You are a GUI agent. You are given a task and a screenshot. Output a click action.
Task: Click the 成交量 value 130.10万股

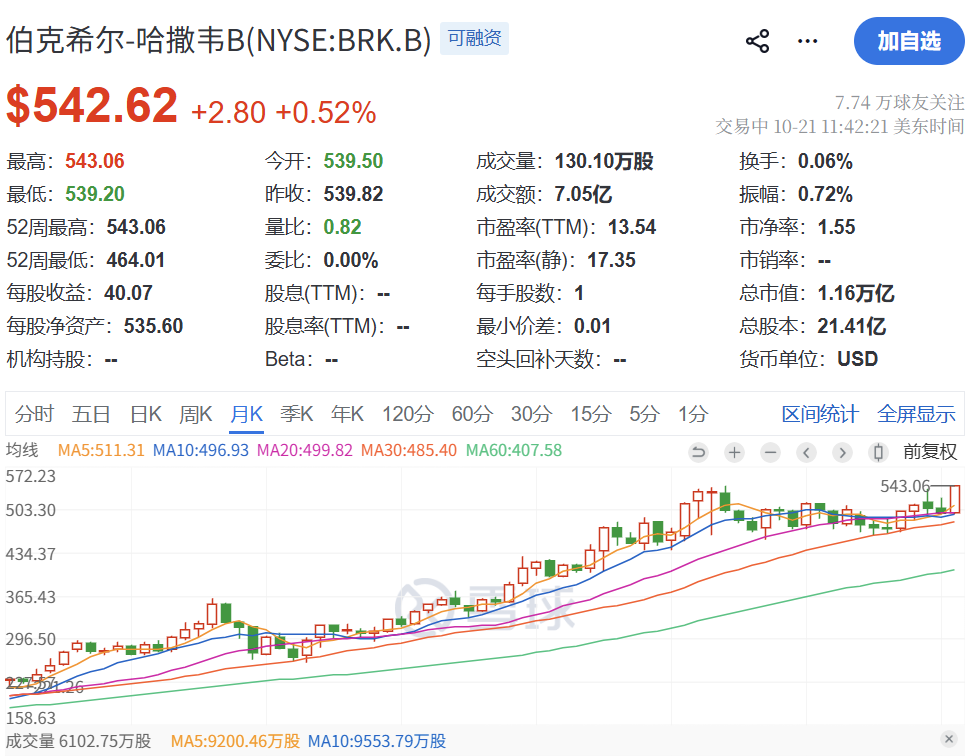tap(604, 162)
